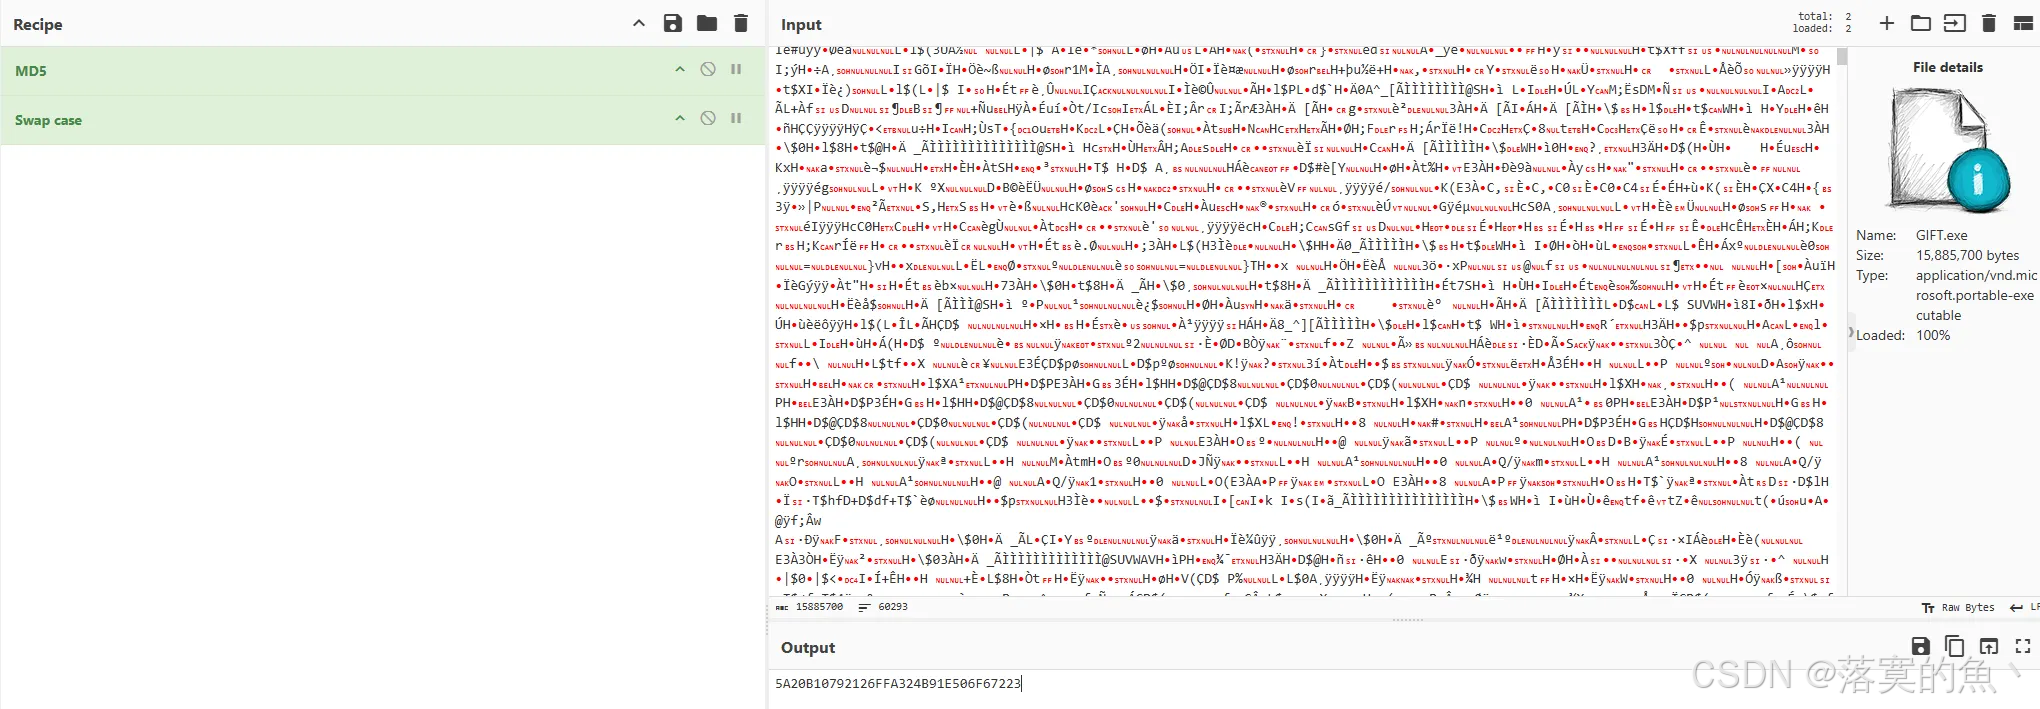Disable the Swap case operation

point(708,118)
